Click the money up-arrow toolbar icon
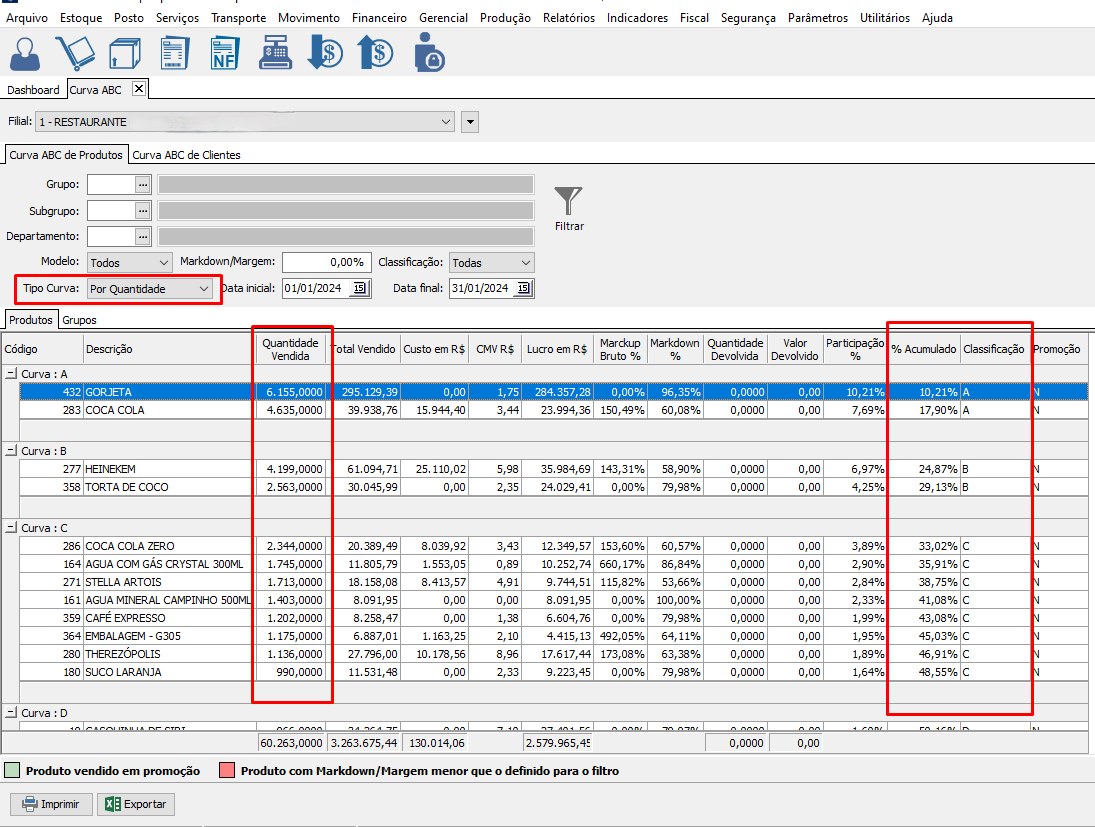Image resolution: width=1095 pixels, height=827 pixels. [x=375, y=54]
